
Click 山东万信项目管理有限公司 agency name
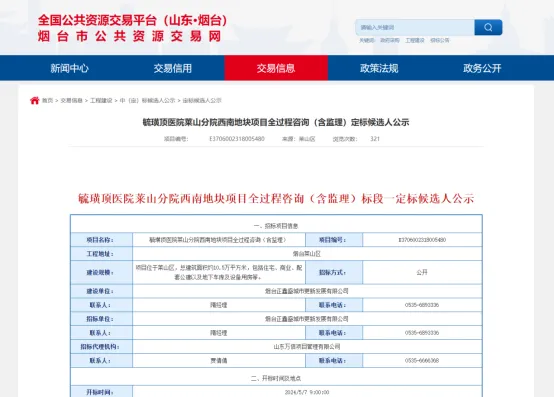tap(307, 346)
